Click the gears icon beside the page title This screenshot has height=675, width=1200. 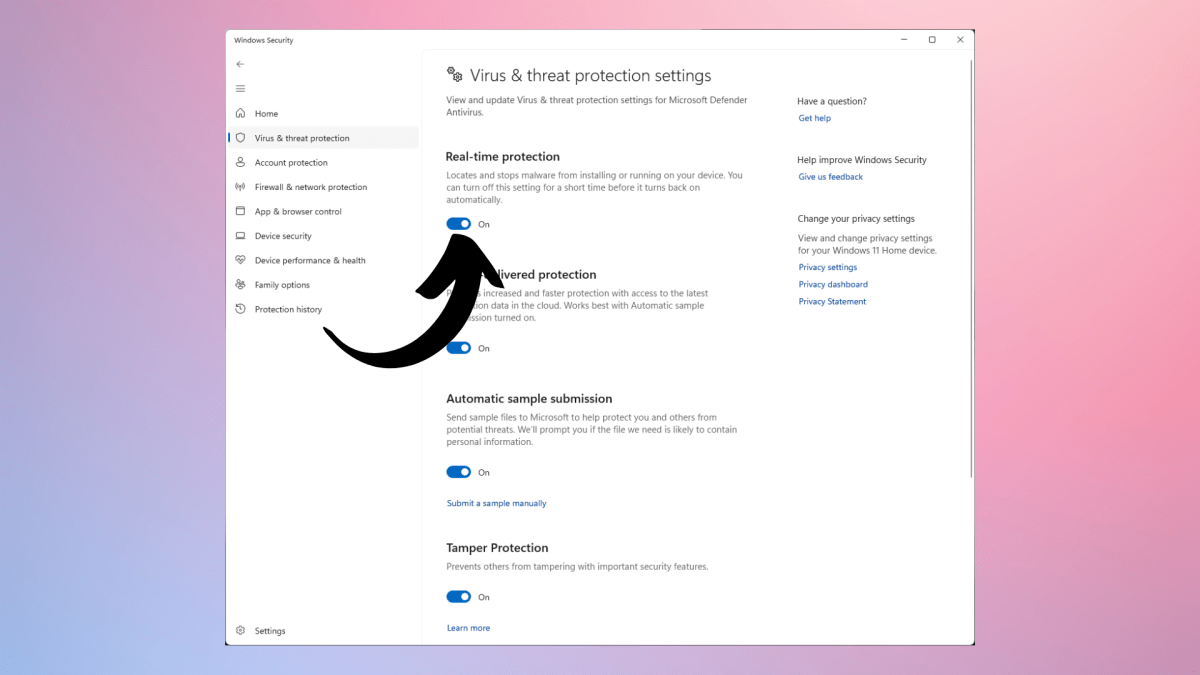(455, 75)
